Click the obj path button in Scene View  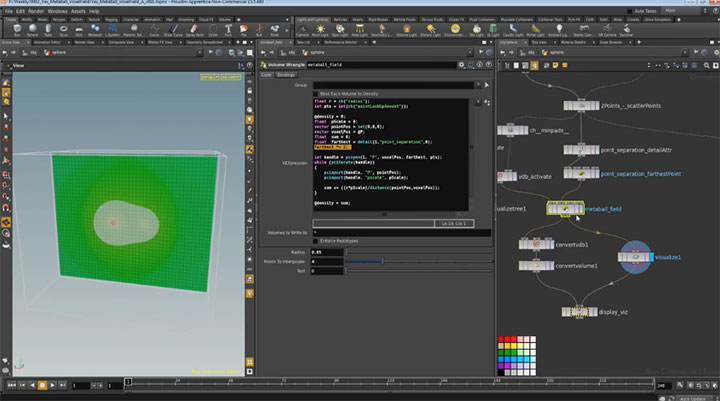coord(29,52)
